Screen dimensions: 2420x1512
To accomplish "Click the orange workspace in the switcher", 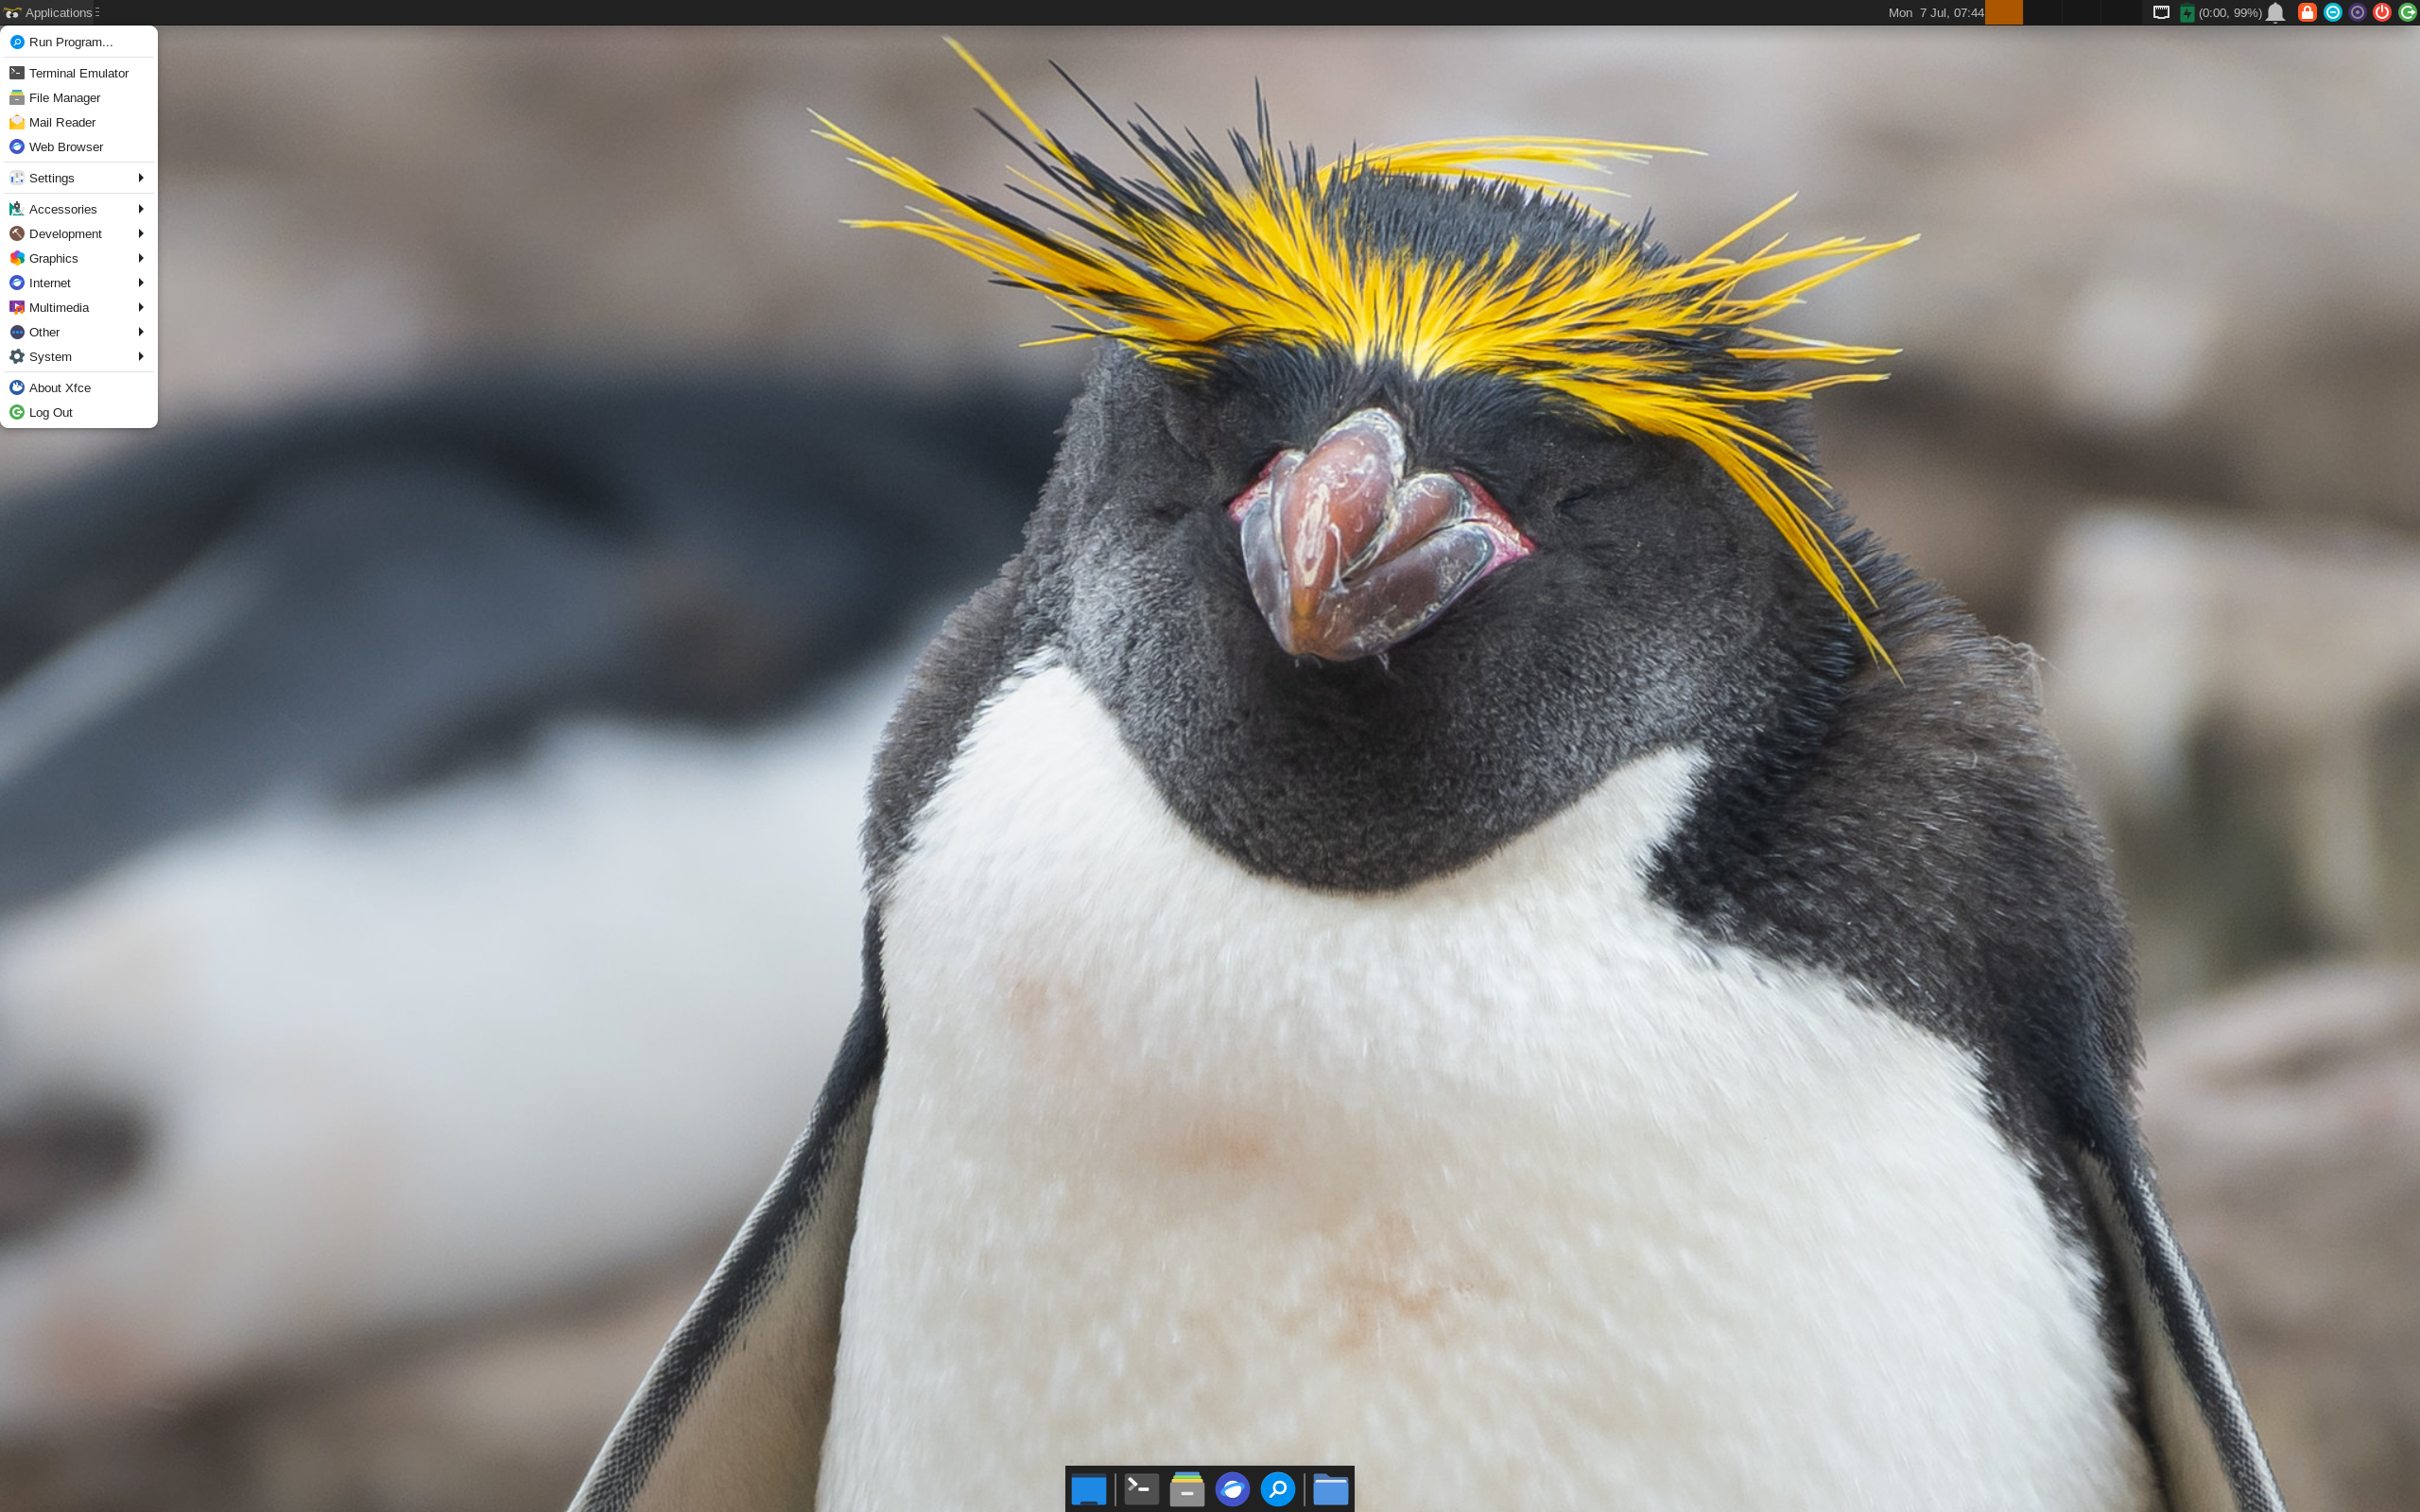I will (2003, 12).
